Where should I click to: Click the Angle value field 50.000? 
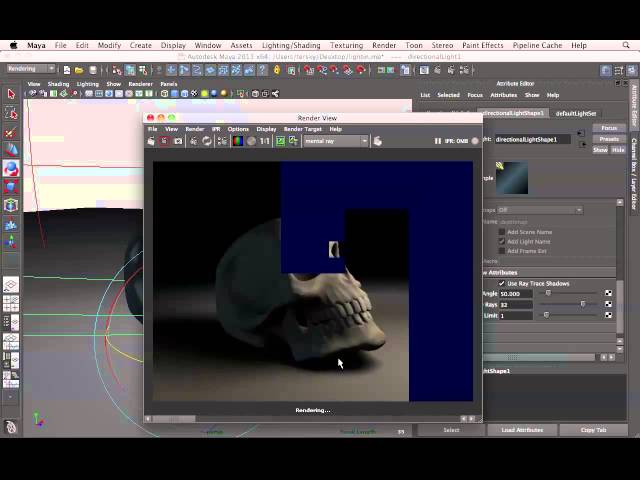click(x=516, y=293)
